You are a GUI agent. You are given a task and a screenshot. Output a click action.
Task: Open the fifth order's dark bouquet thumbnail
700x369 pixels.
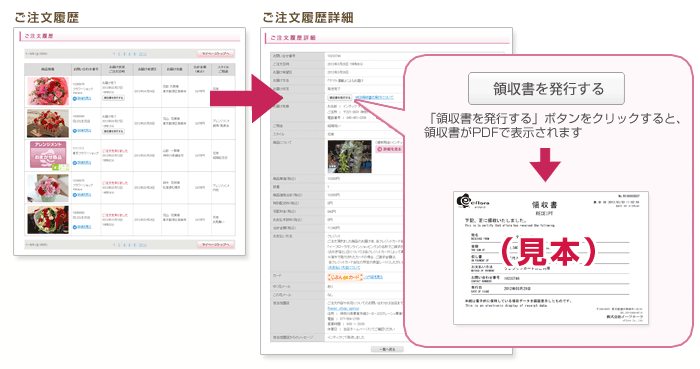pyautogui.click(x=48, y=220)
